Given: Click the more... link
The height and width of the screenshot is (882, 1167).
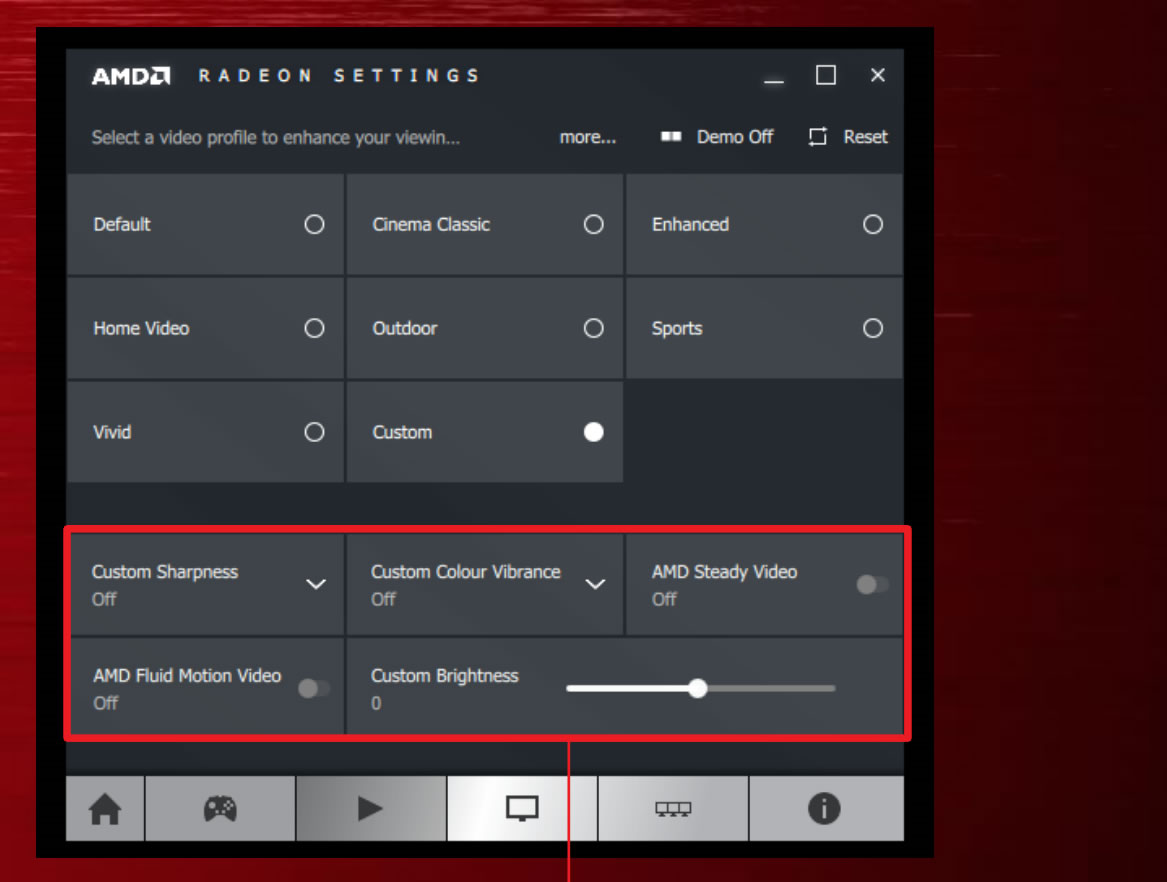Looking at the screenshot, I should tap(587, 137).
